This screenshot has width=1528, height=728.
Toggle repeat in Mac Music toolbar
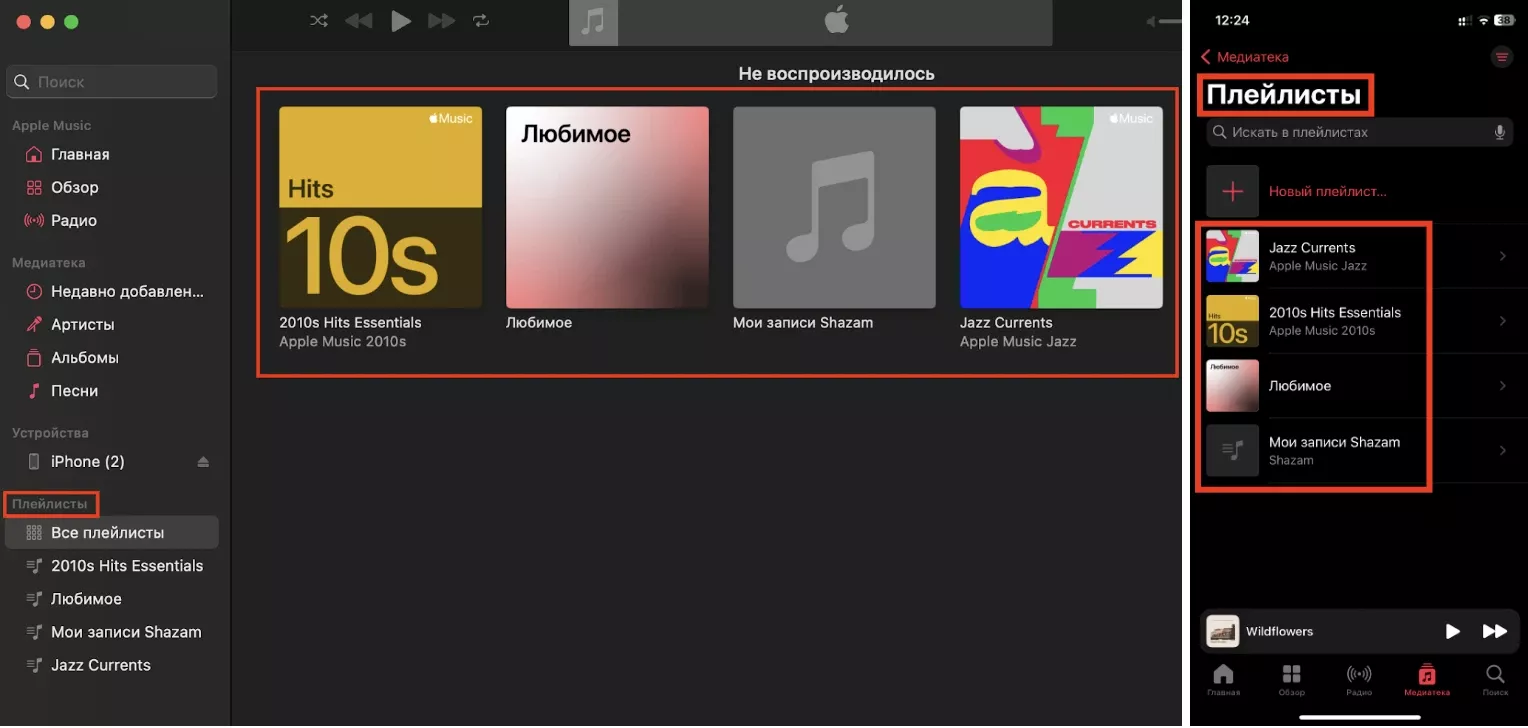[481, 20]
